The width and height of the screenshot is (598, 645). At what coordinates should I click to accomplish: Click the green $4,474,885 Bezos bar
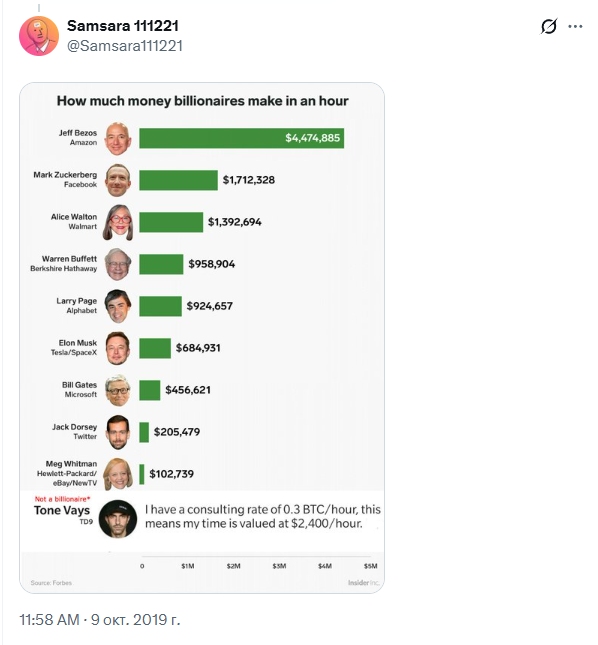(241, 138)
